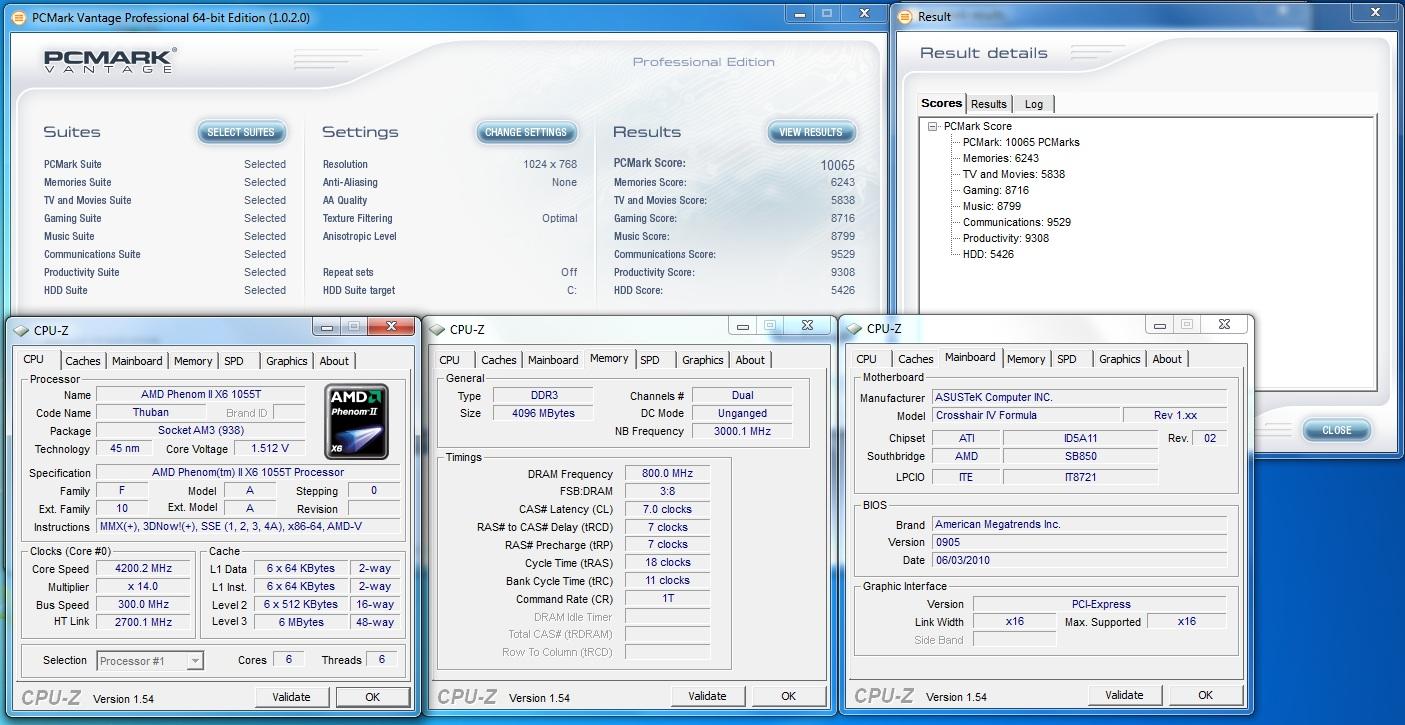Click the CPU-Z CPU window title icon
Screen dimensions: 1405x725
pyautogui.click(x=20, y=330)
